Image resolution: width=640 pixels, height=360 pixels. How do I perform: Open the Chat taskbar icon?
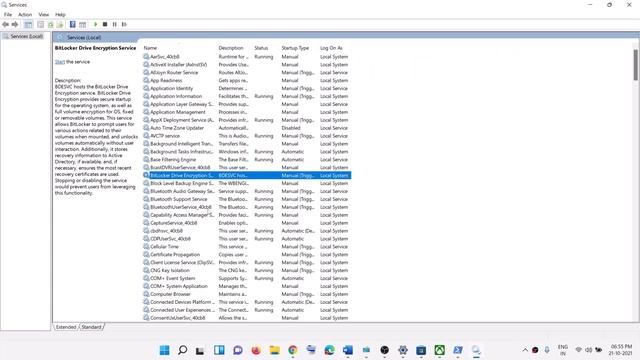[238, 350]
